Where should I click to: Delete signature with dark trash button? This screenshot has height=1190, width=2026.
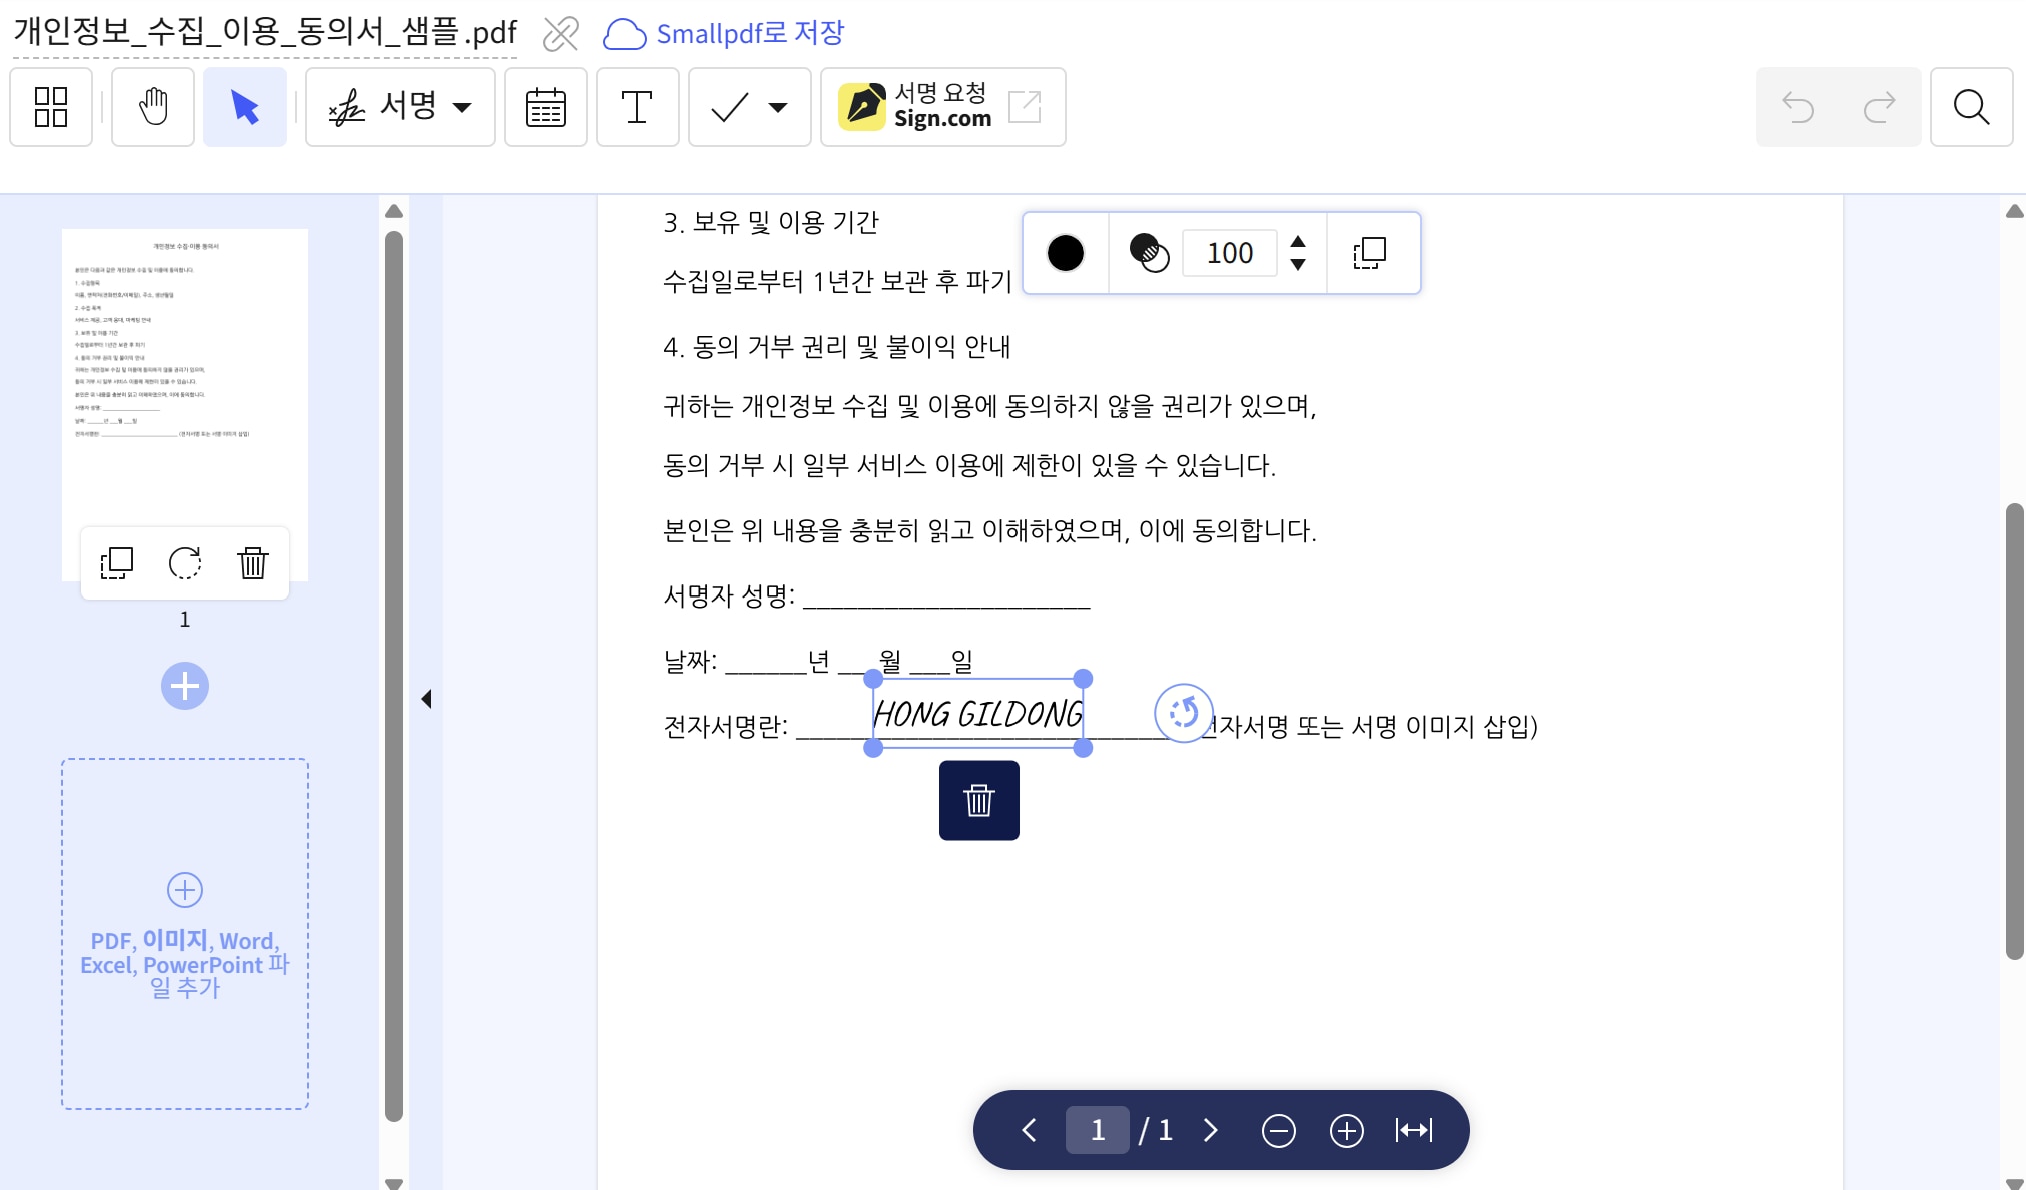click(x=979, y=800)
